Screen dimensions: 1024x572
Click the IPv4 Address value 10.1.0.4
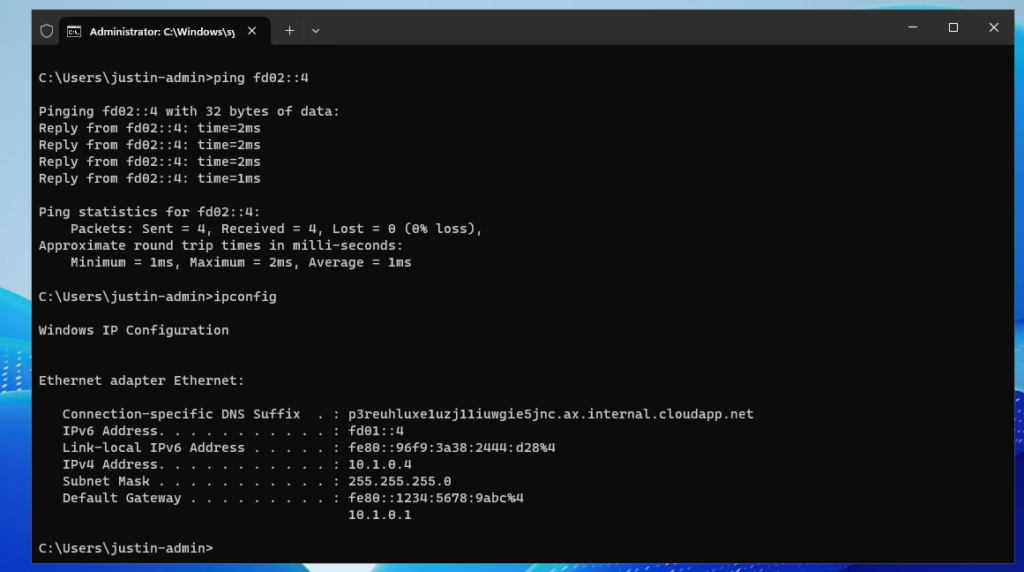379,464
